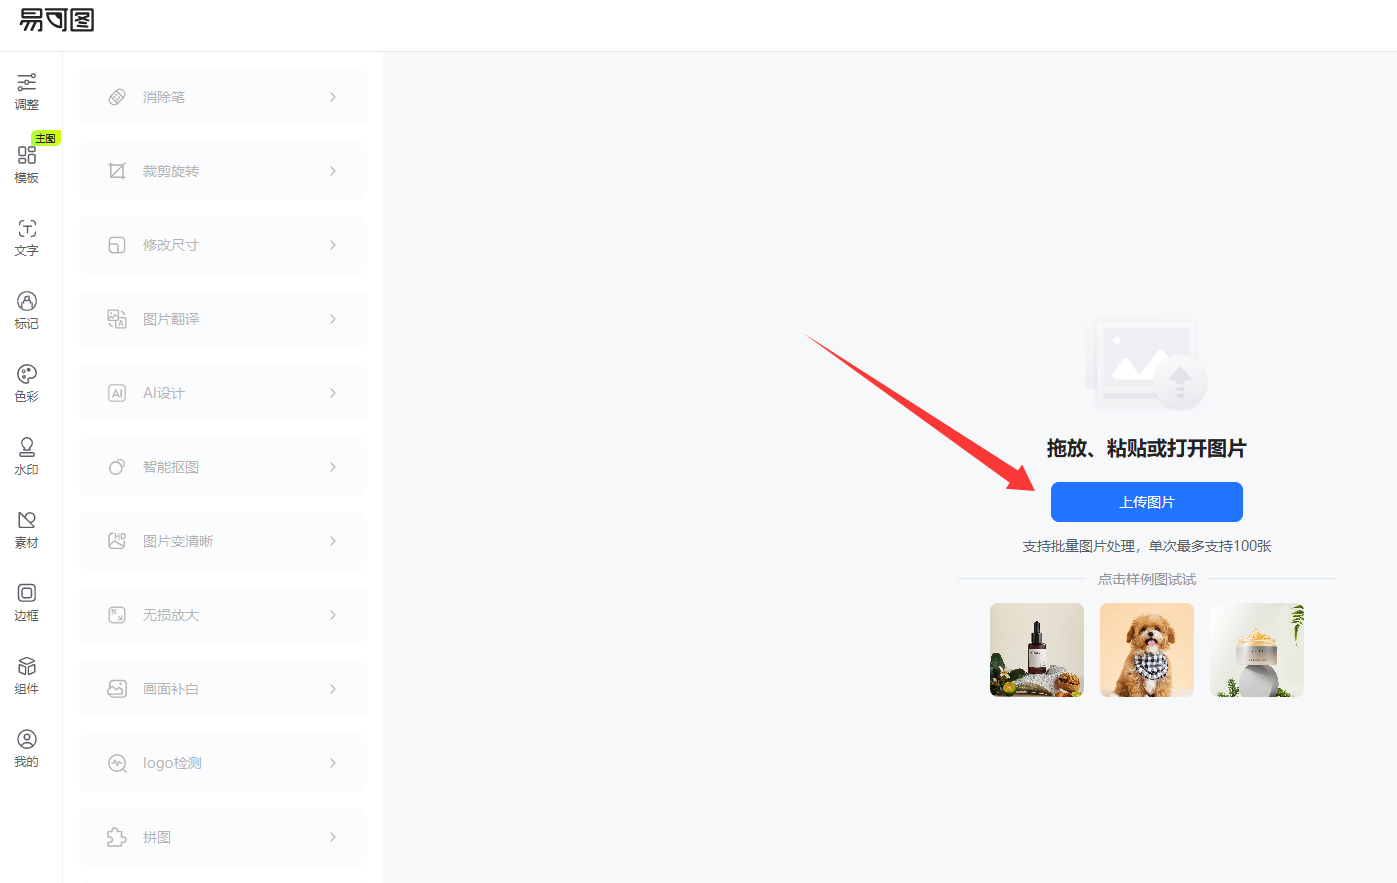Expand the 消除笔 eraser pen chevron
This screenshot has width=1397, height=883.
(x=333, y=97)
